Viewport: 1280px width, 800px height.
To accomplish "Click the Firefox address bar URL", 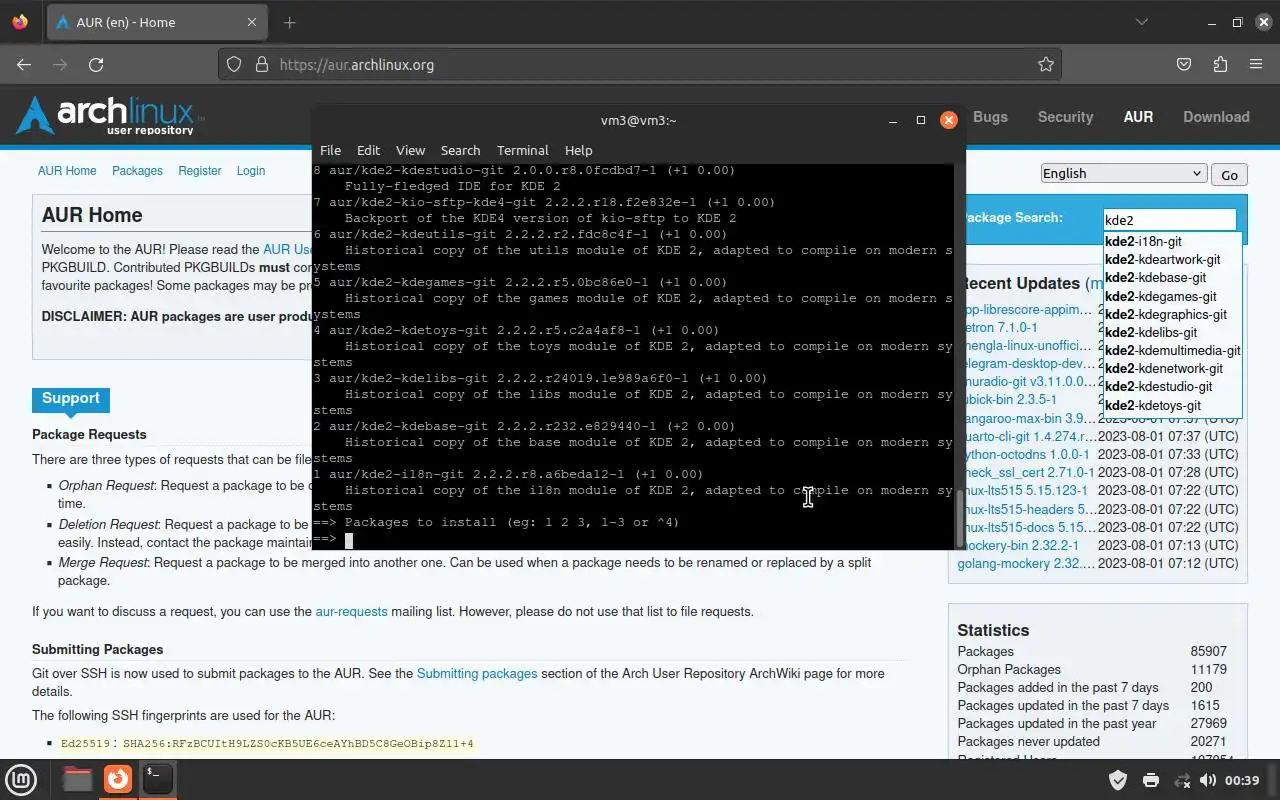I will click(356, 64).
